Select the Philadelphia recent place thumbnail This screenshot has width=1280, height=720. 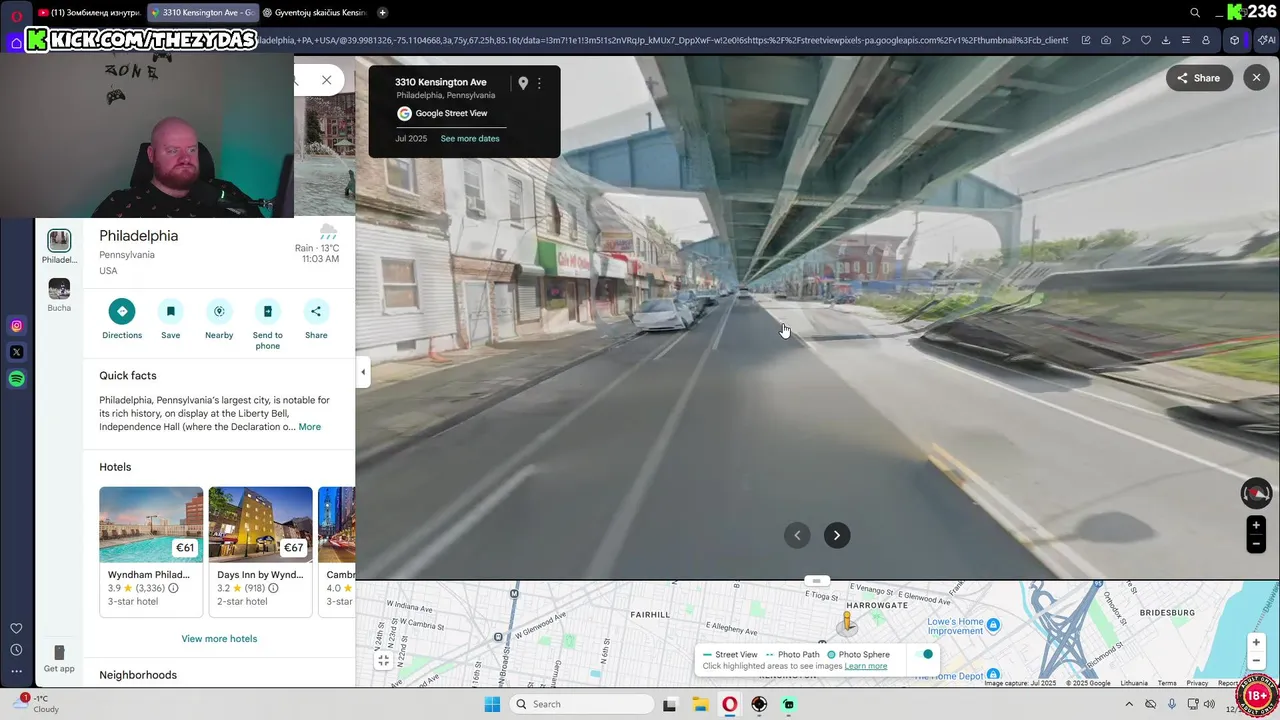pos(59,240)
